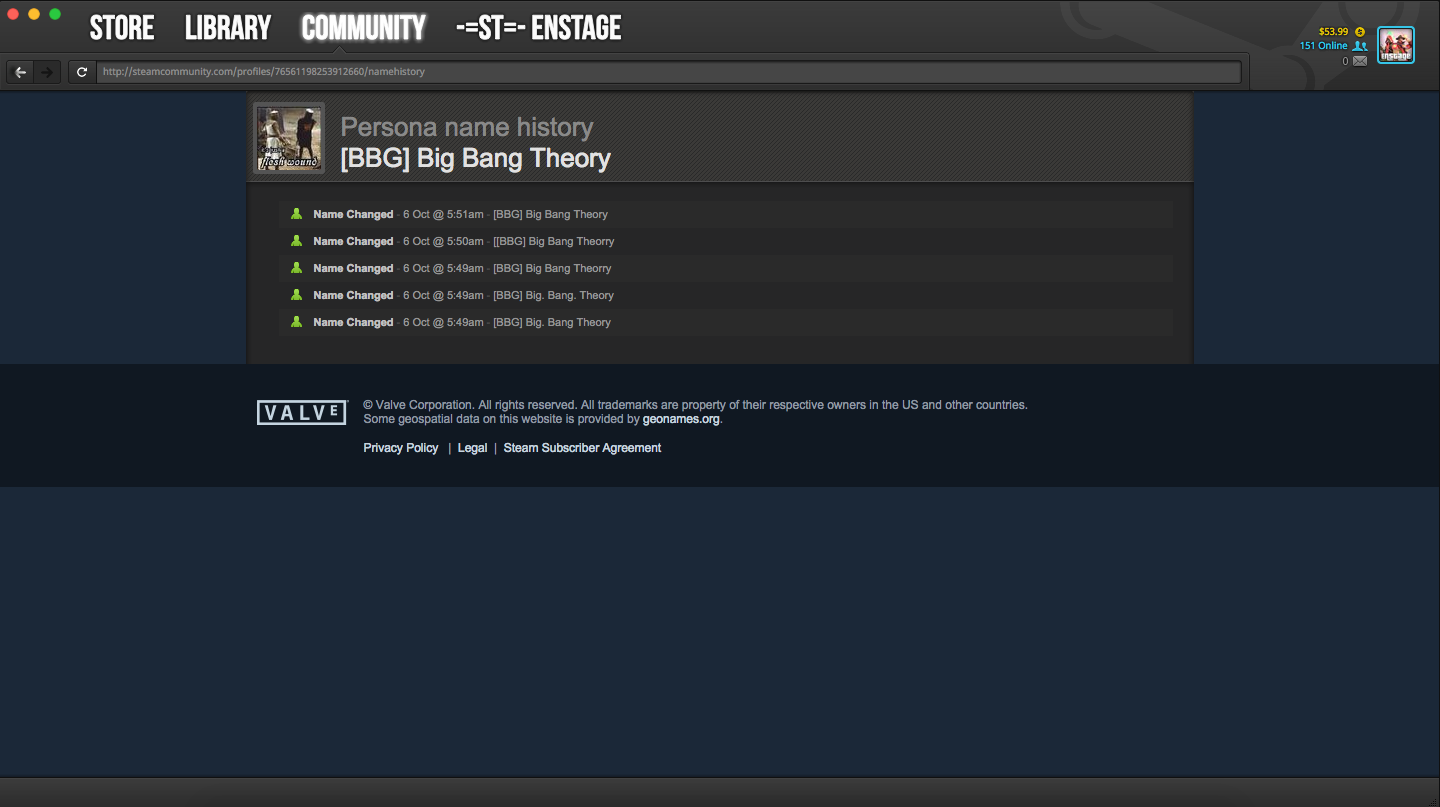Click the profile picture beside Persona name history
Viewport: 1440px width, 807px height.
pos(289,138)
